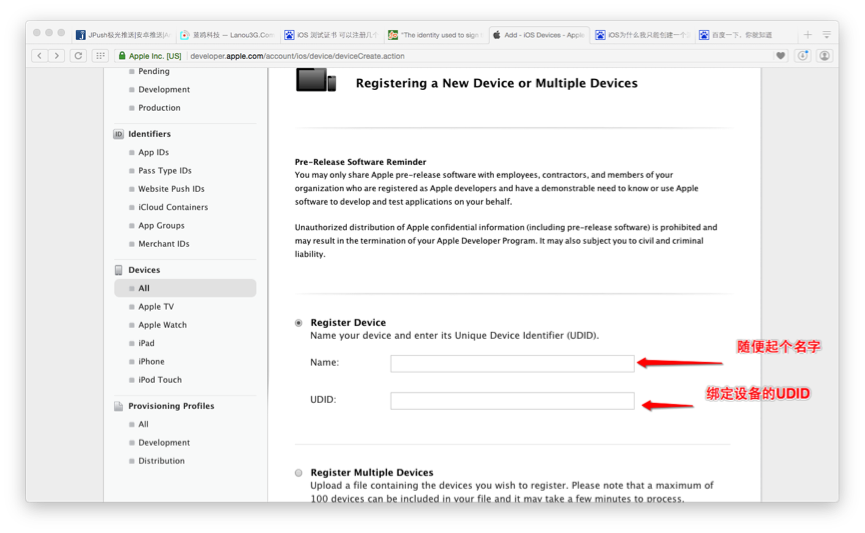Click the device Name input field
The height and width of the screenshot is (533, 865).
[512, 363]
